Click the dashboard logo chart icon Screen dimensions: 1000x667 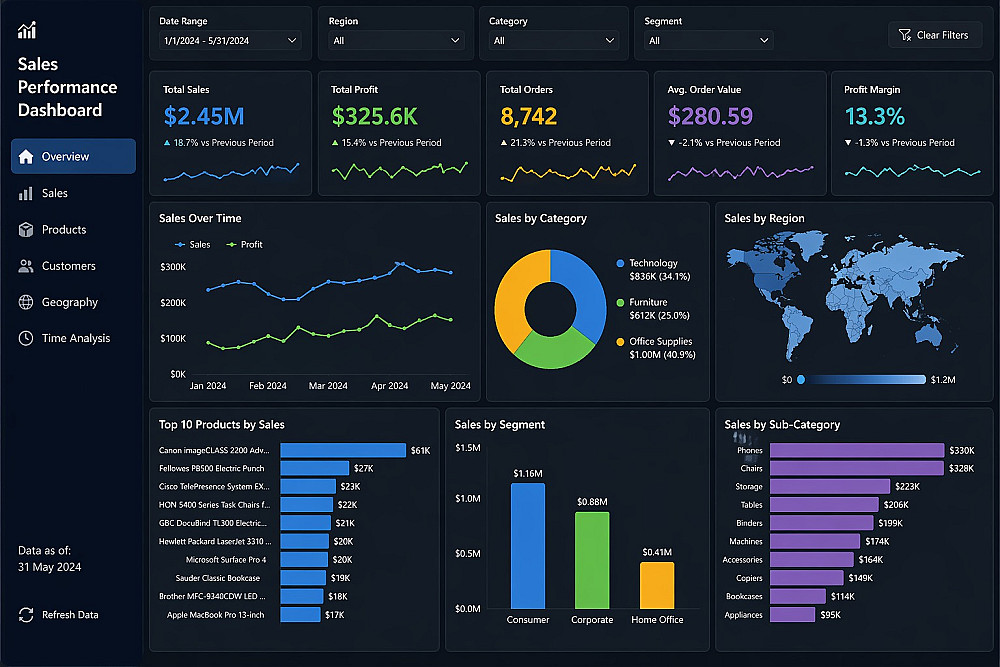(x=27, y=30)
